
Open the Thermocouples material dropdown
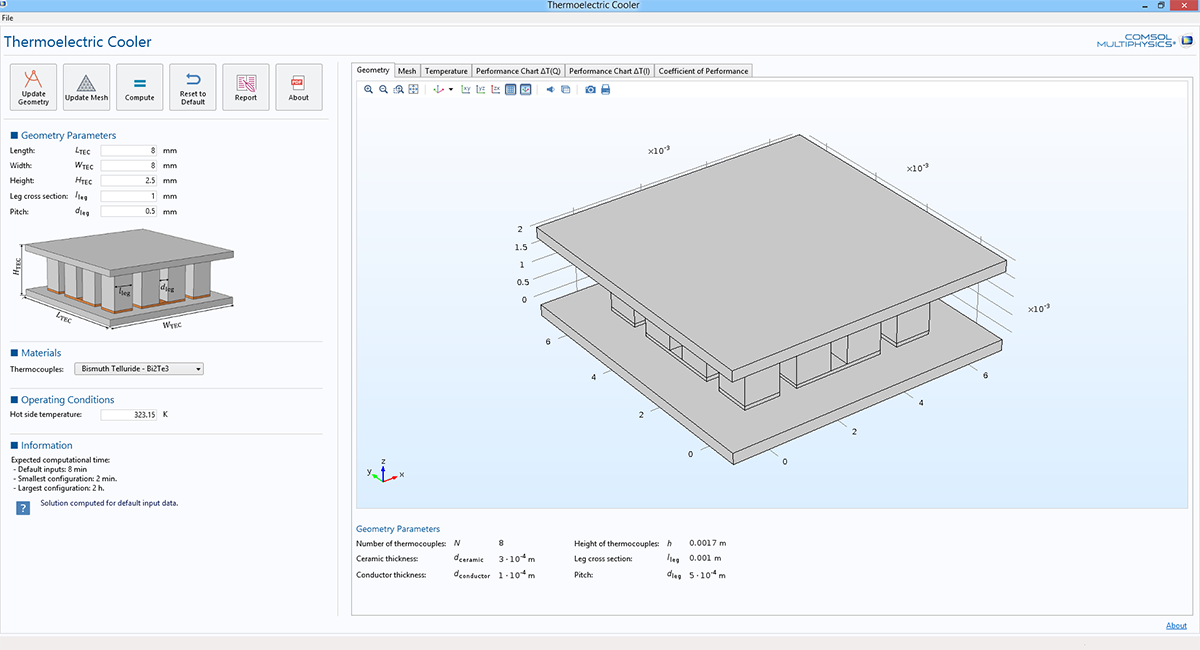[139, 369]
